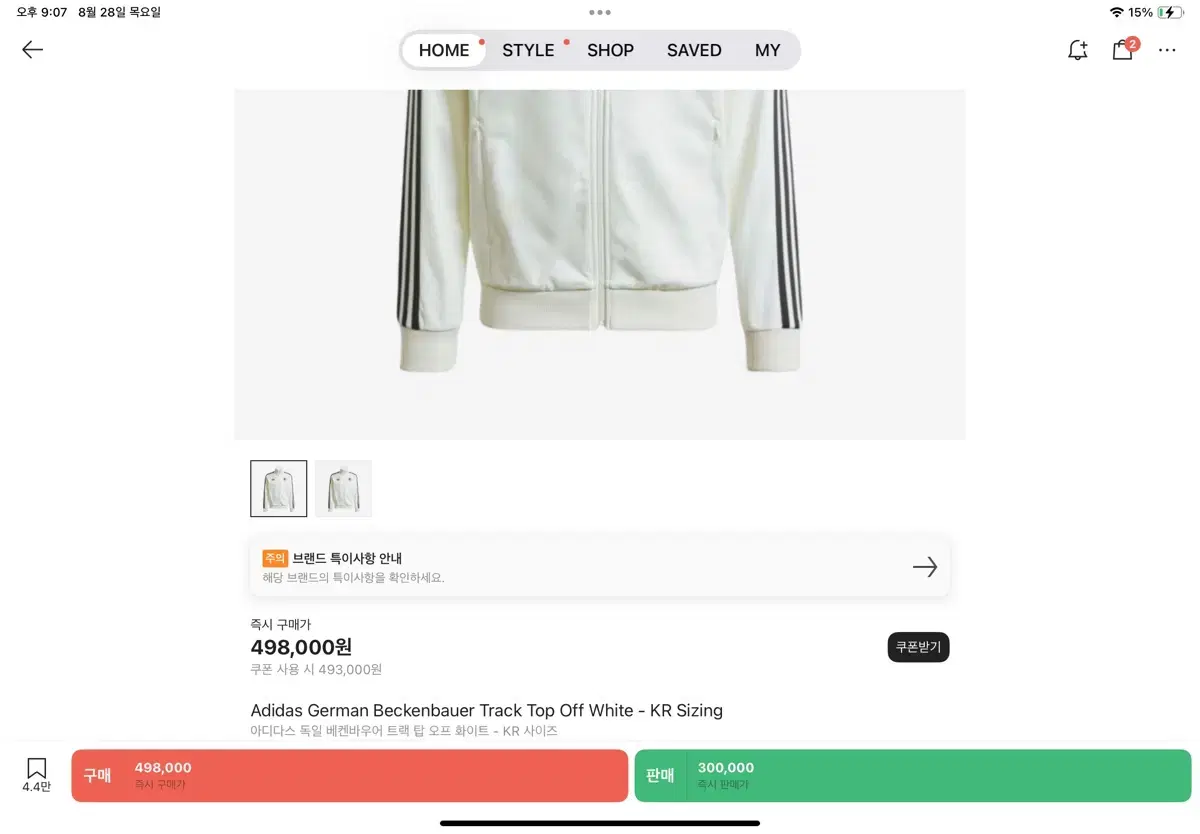The width and height of the screenshot is (1200, 834).
Task: Open the shopping bag showing 2 items
Action: (x=1122, y=49)
